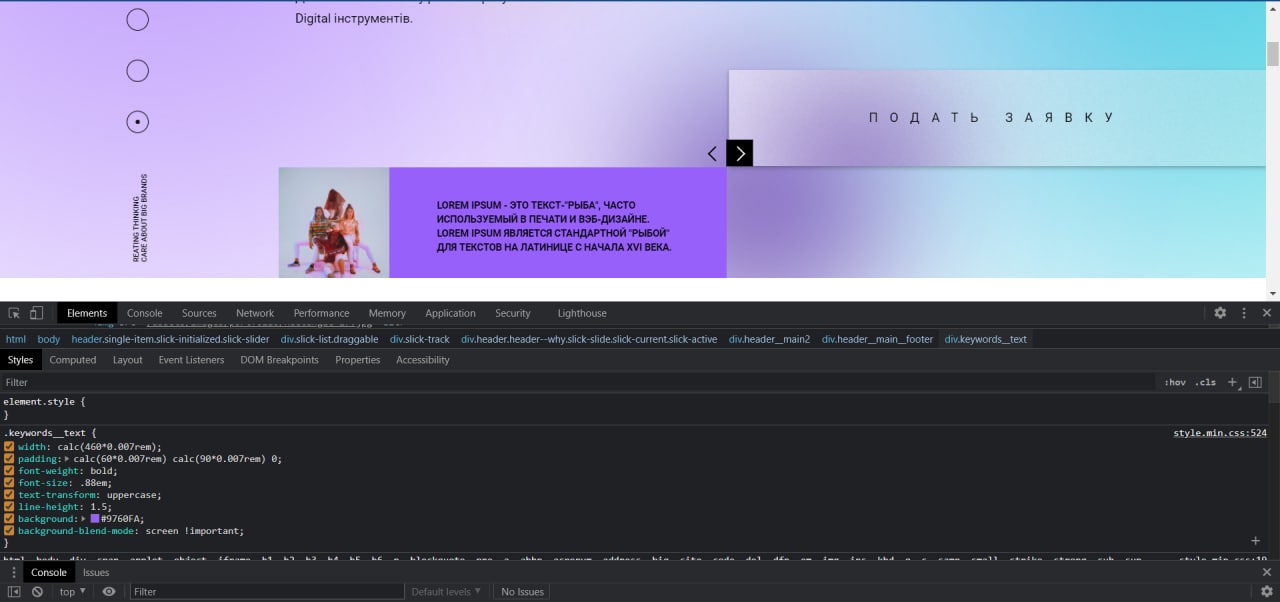Click the #9760FA background color swatch

[95, 519]
